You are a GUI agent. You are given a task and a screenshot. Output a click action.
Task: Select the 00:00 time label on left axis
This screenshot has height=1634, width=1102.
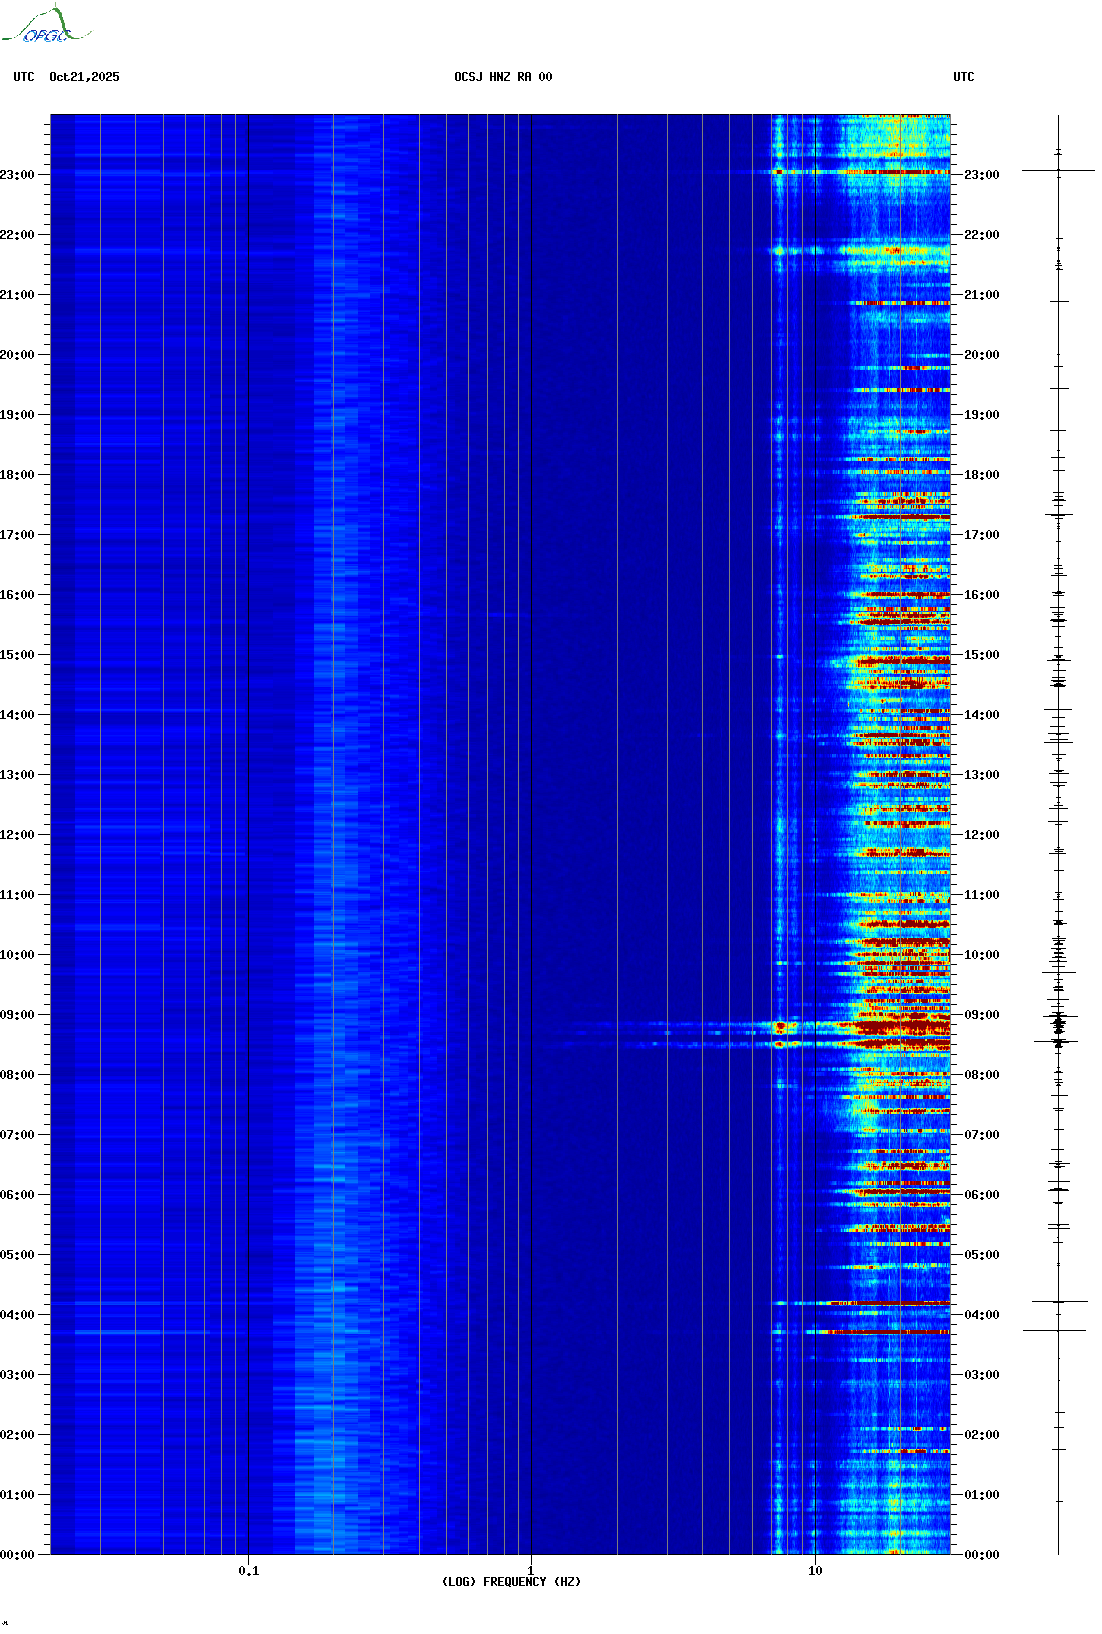17,1555
